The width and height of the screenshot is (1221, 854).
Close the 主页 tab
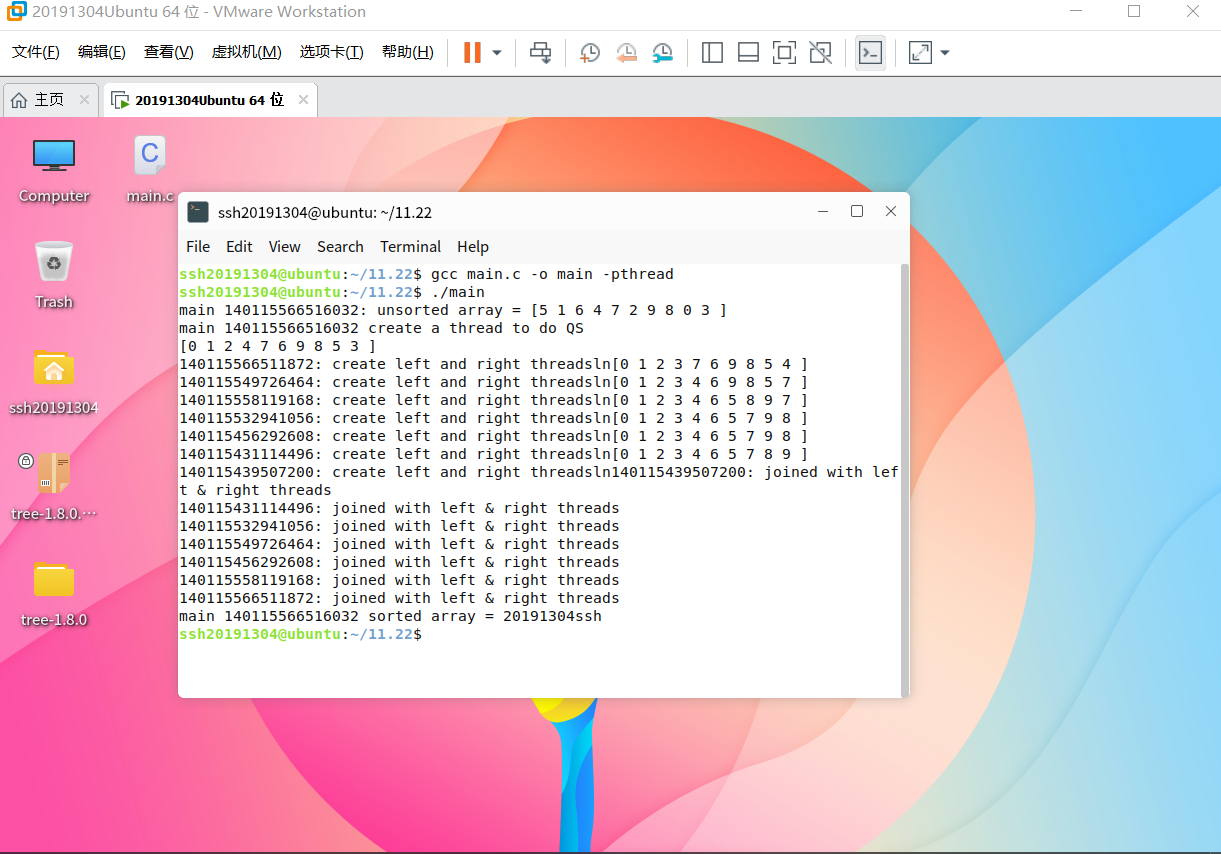coord(84,100)
